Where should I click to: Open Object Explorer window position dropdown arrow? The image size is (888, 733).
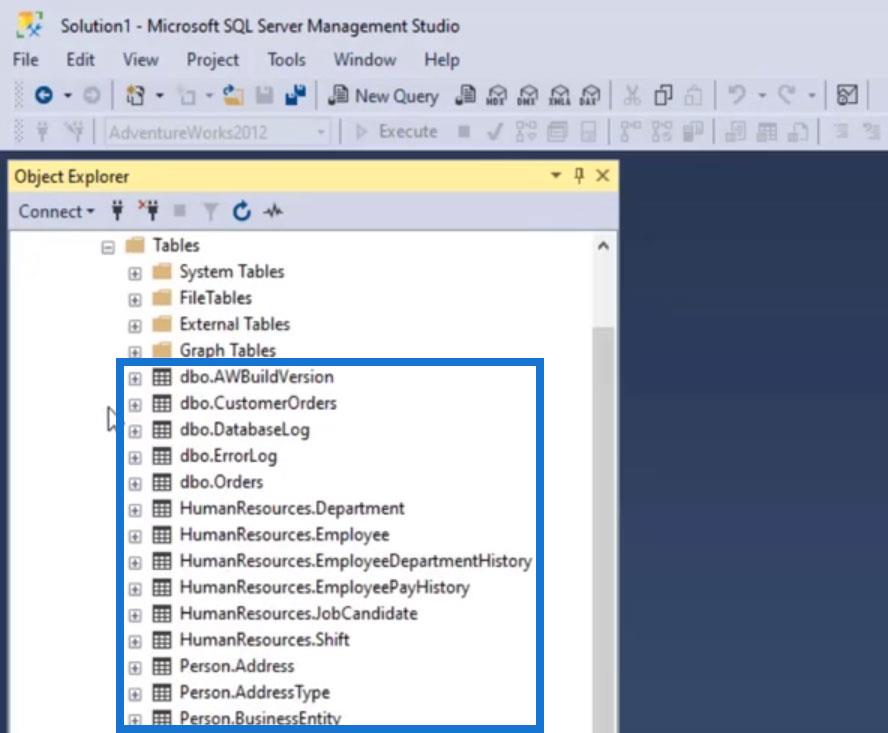click(x=556, y=176)
